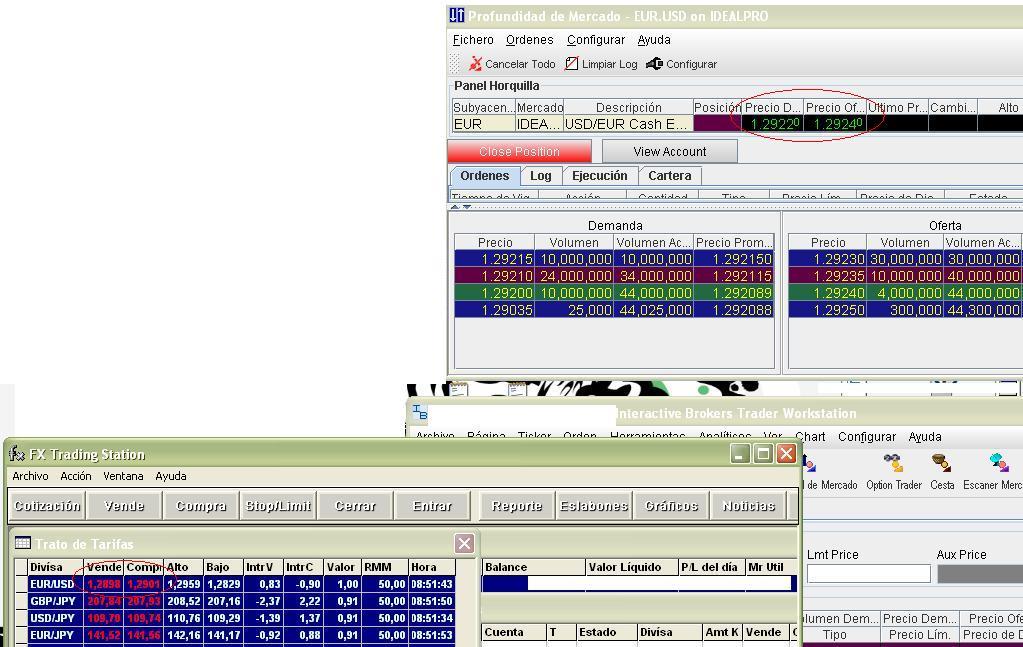Image resolution: width=1023 pixels, height=647 pixels.
Task: Open Ordenes menu in Profundidad de Mercado
Action: click(530, 40)
